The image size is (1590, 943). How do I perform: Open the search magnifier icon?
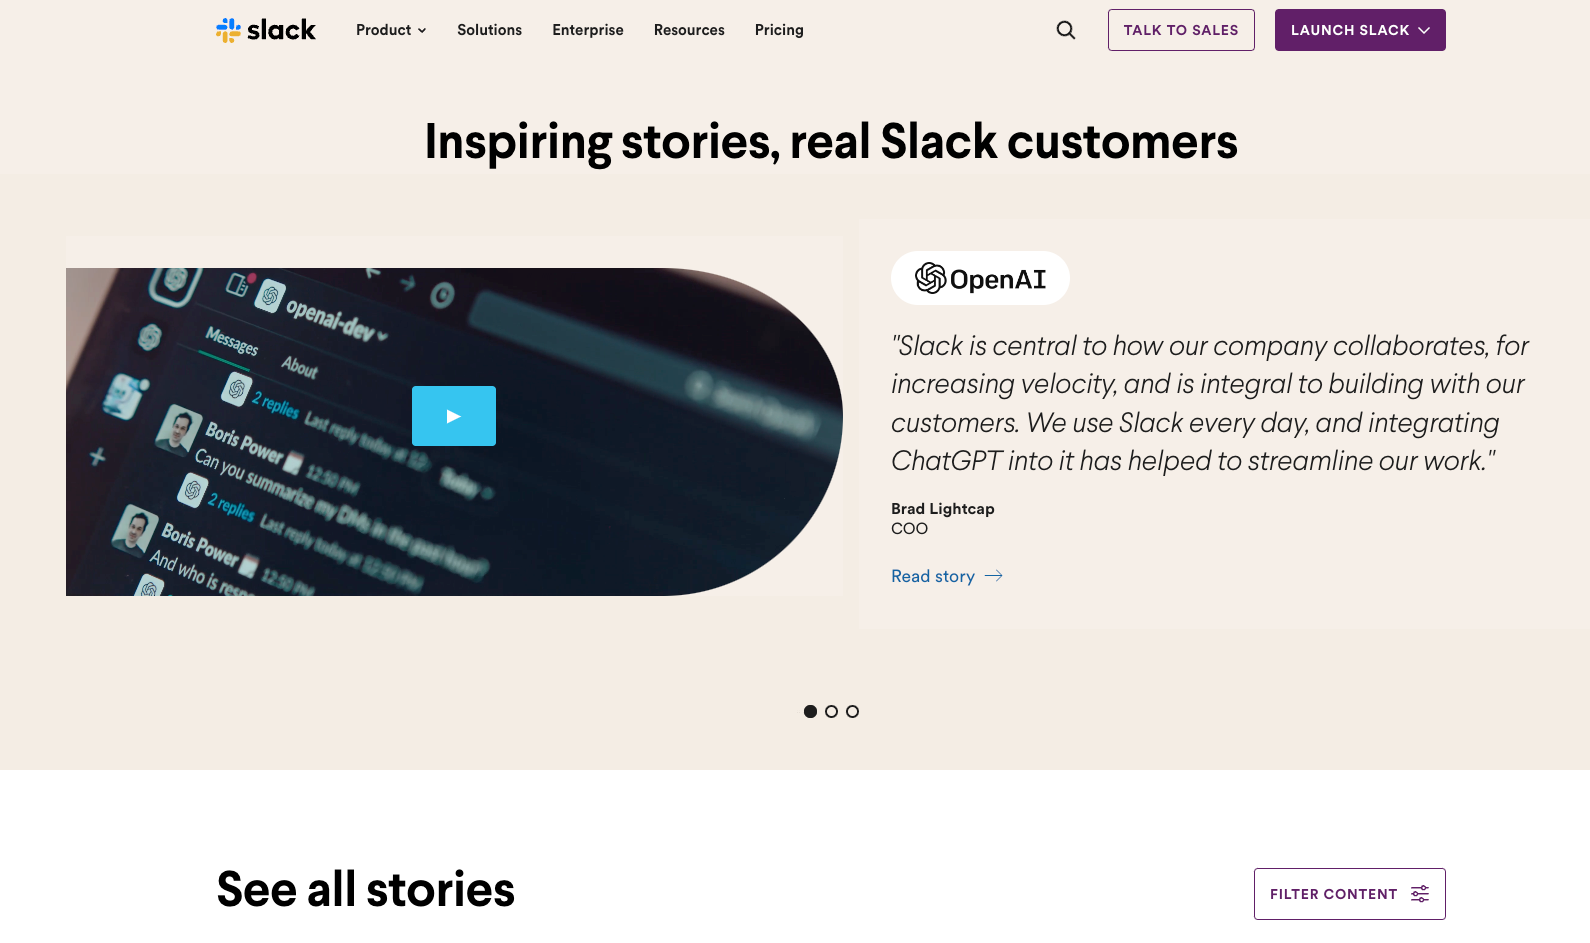pos(1066,30)
